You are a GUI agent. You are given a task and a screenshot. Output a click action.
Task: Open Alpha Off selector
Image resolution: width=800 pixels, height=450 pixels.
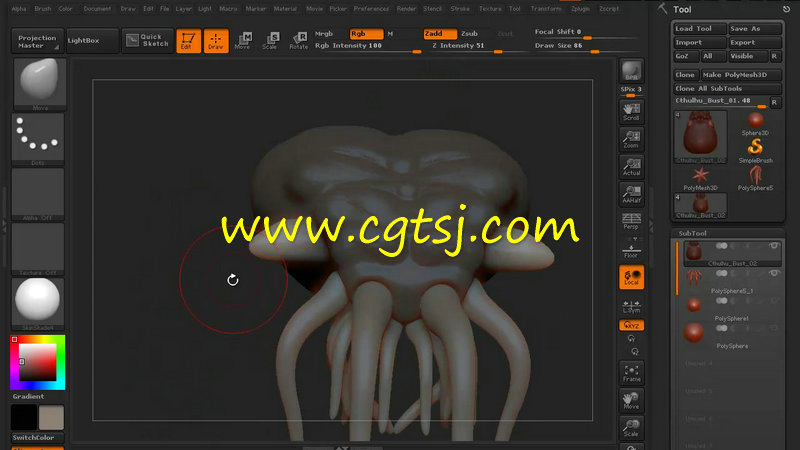pos(38,194)
